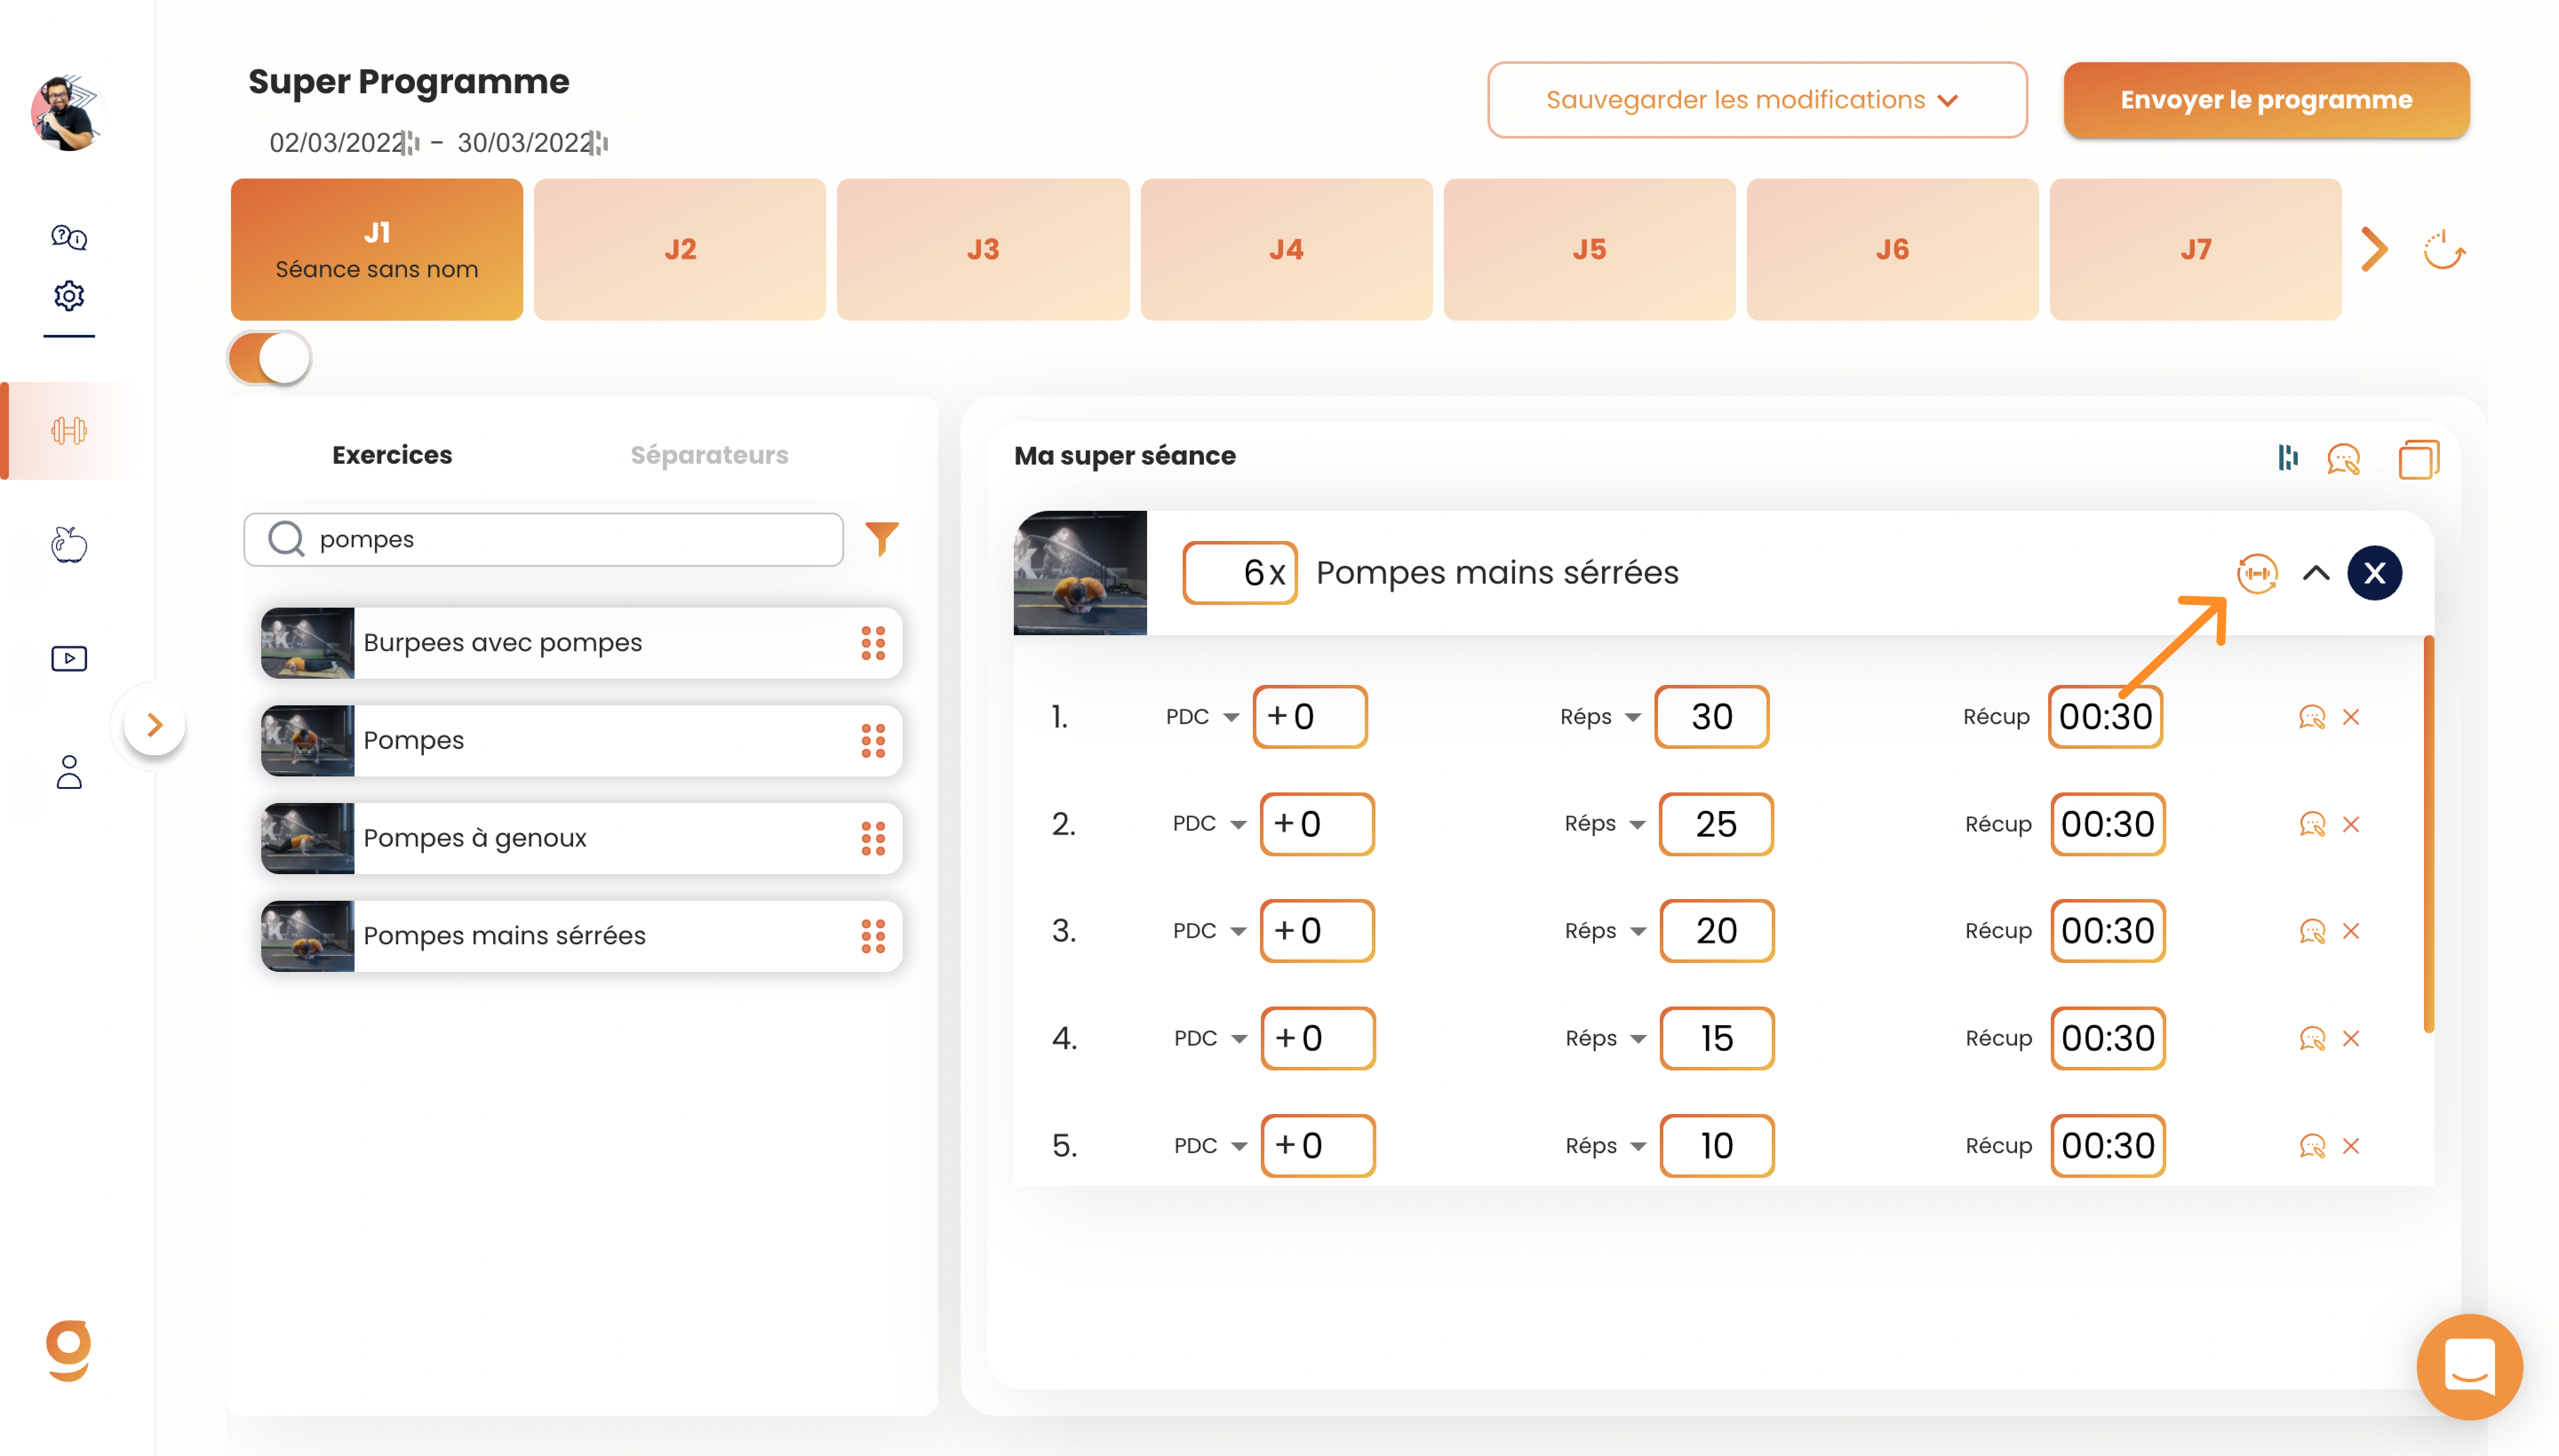2559x1456 pixels.
Task: Collapse the Pompes mains sérrées sets
Action: tap(2315, 573)
